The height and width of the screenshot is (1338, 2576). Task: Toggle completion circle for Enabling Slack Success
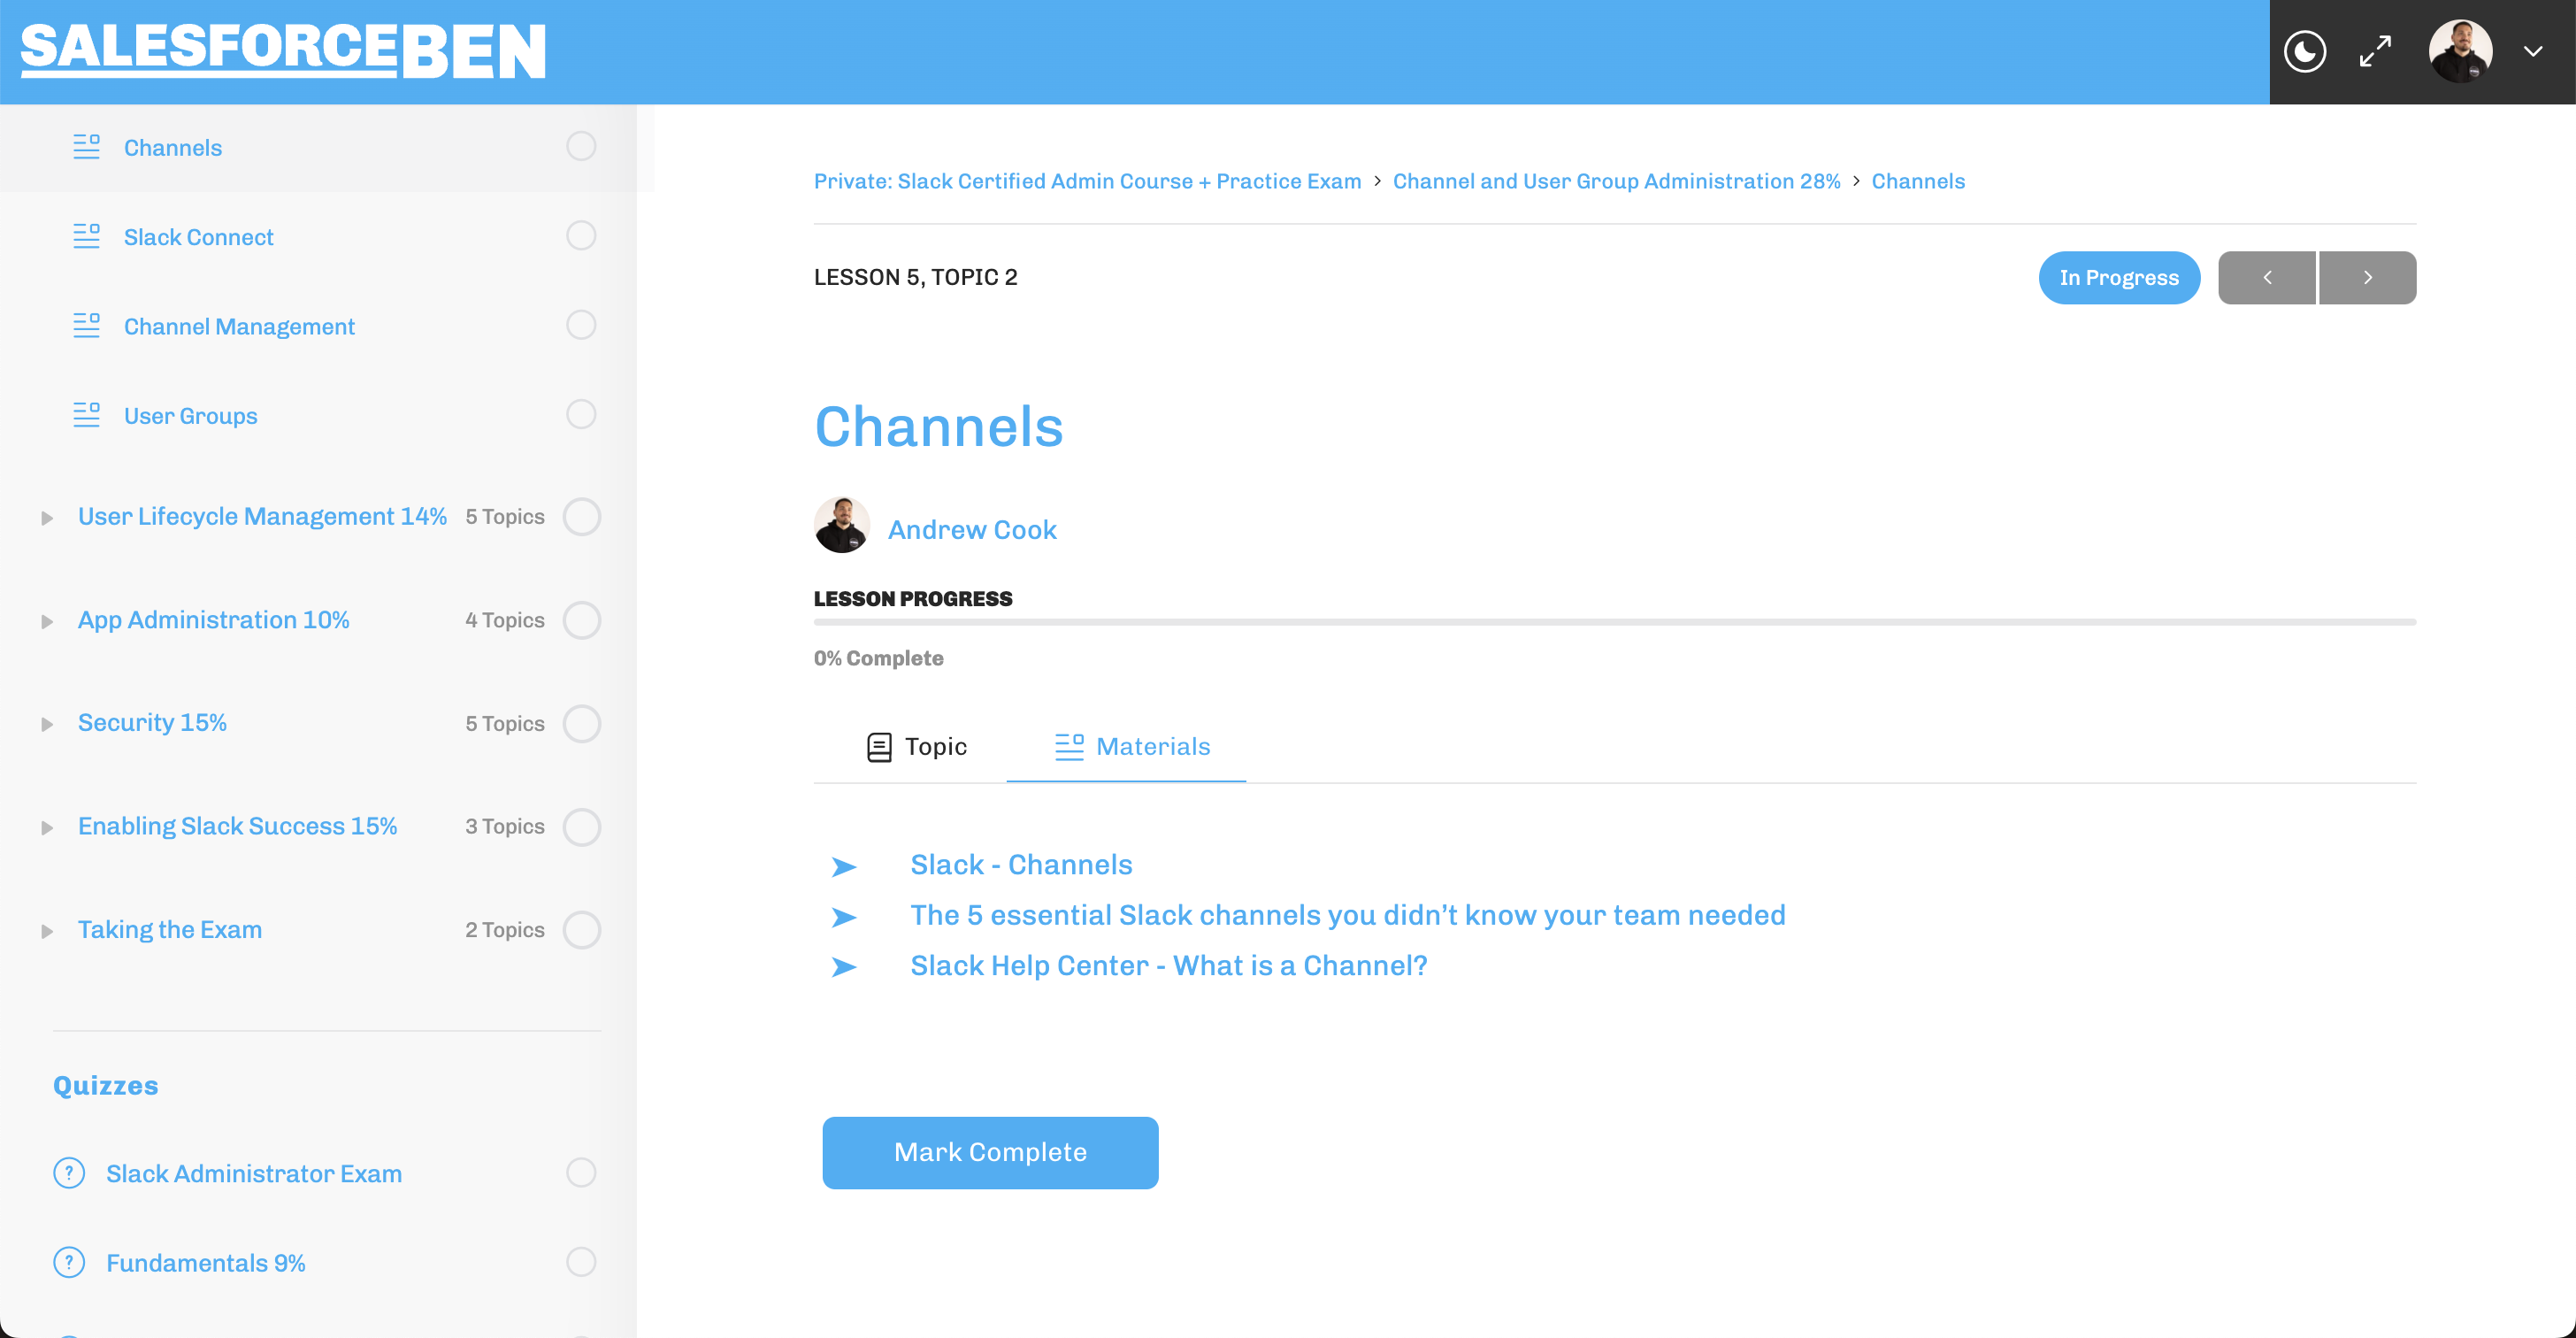(x=582, y=827)
